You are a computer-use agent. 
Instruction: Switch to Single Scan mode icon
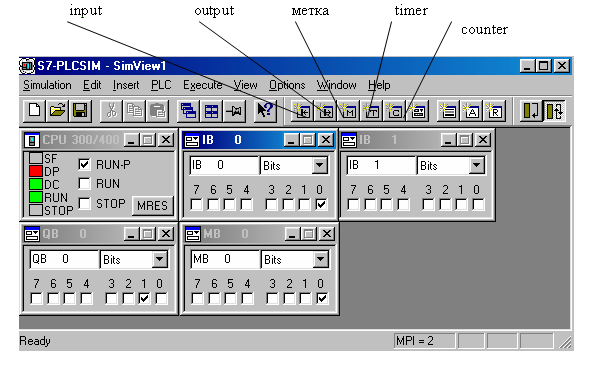[x=531, y=111]
